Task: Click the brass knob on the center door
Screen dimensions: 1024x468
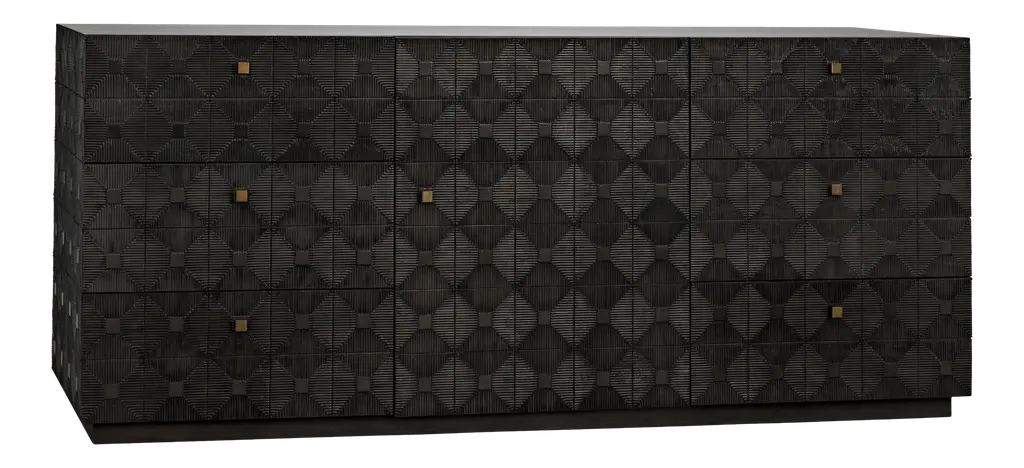Action: click(x=426, y=197)
